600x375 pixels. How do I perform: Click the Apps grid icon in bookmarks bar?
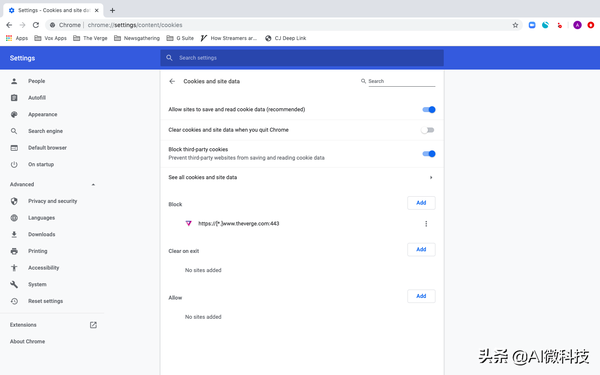click(x=9, y=38)
